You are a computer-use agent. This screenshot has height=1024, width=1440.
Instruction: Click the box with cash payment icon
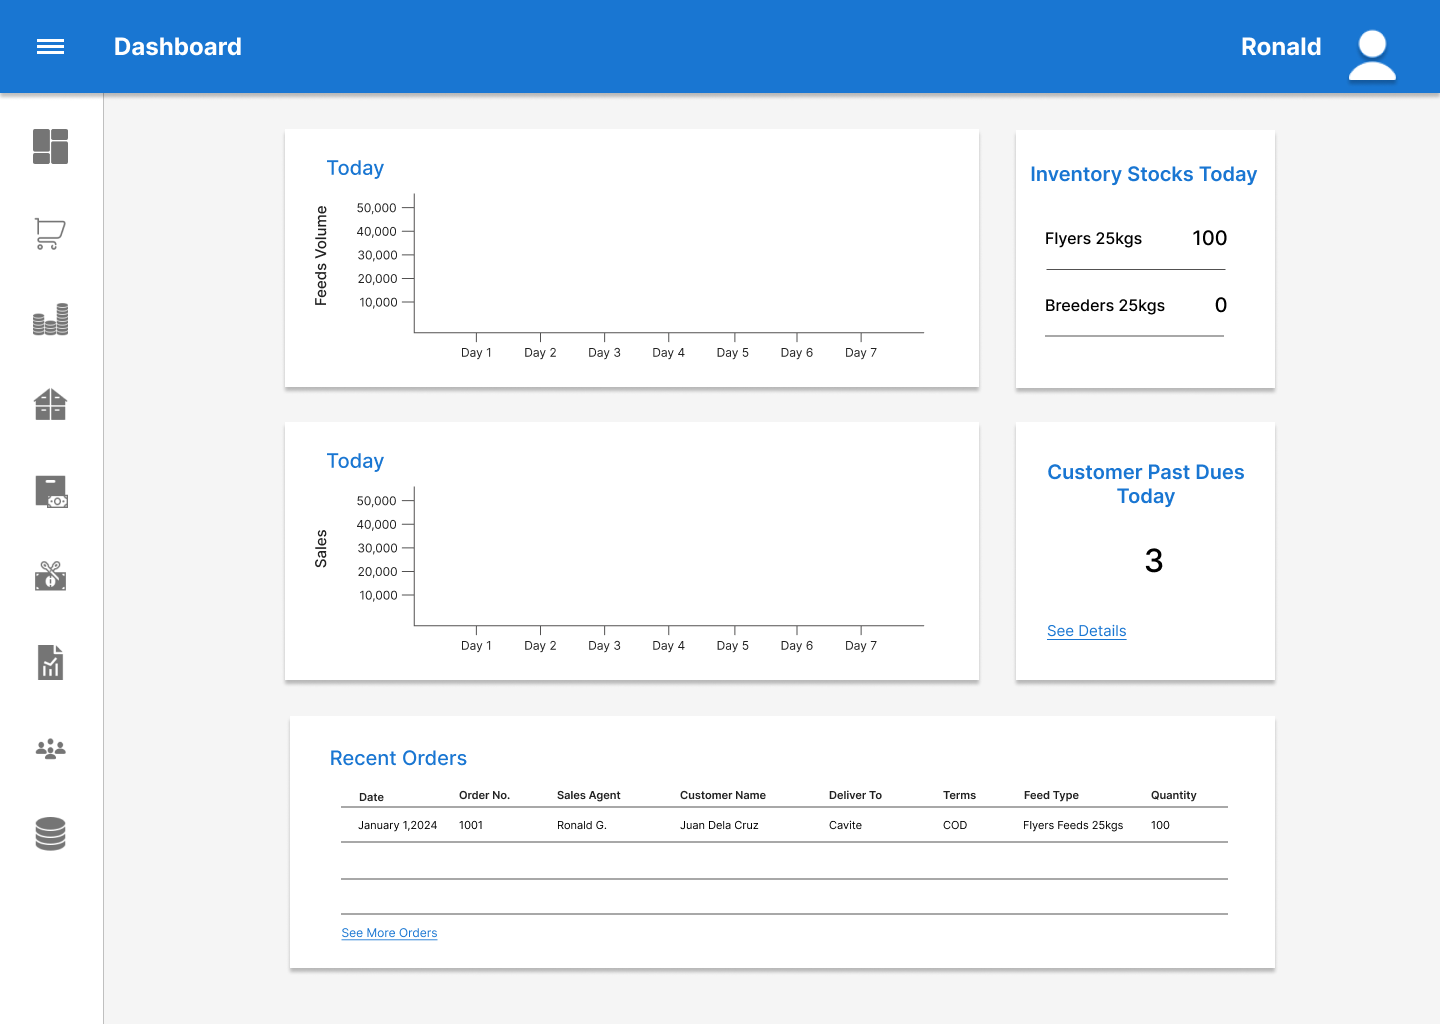pos(51,491)
